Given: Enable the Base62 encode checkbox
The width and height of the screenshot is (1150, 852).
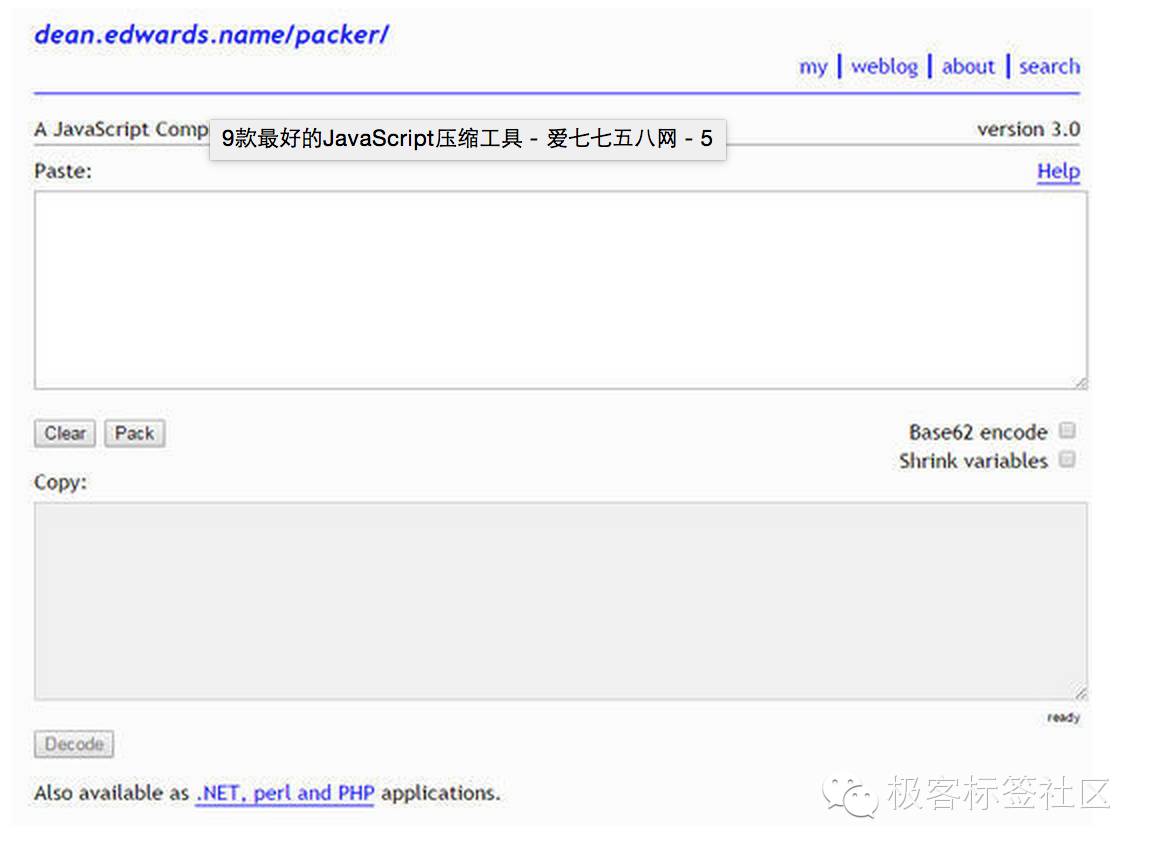Looking at the screenshot, I should 1067,430.
